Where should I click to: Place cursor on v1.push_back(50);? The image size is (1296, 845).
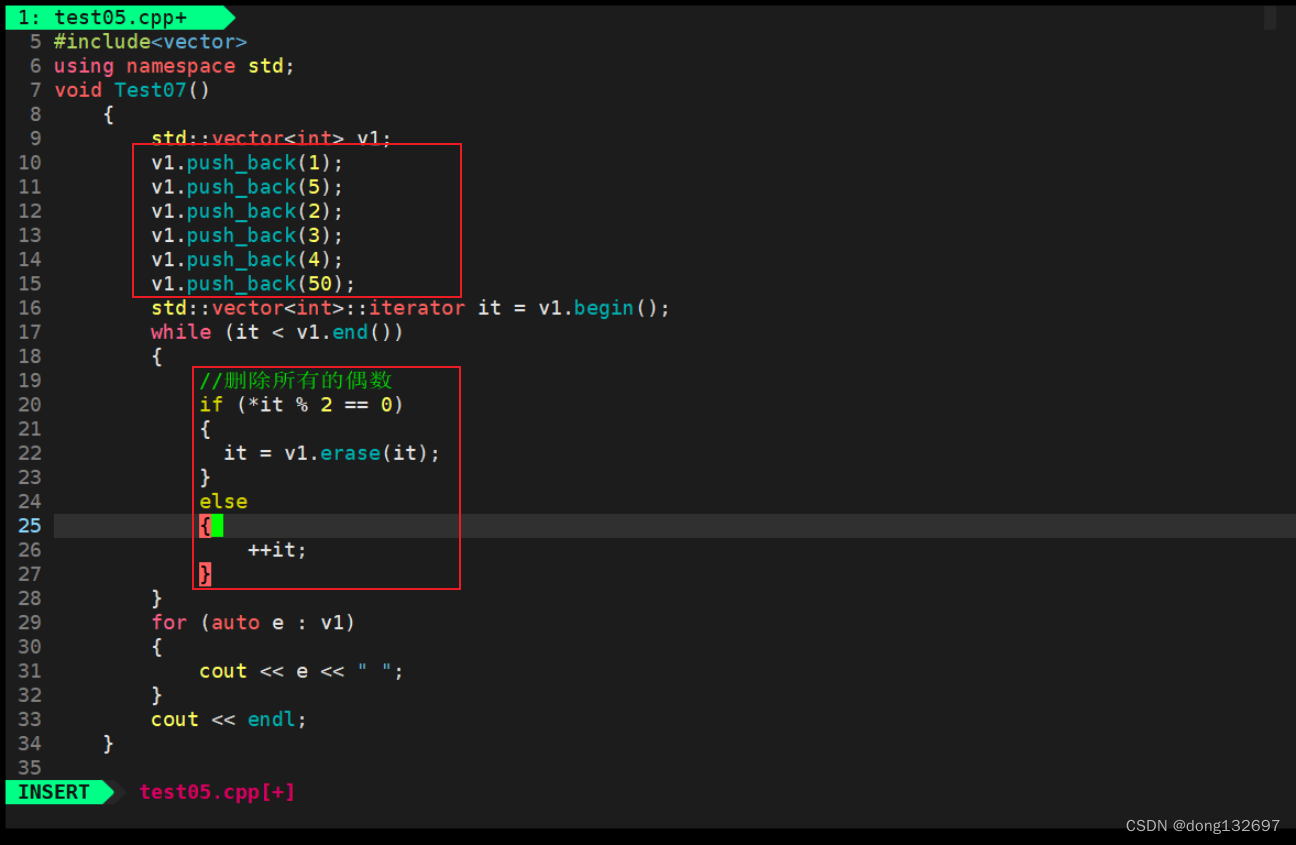coord(253,283)
